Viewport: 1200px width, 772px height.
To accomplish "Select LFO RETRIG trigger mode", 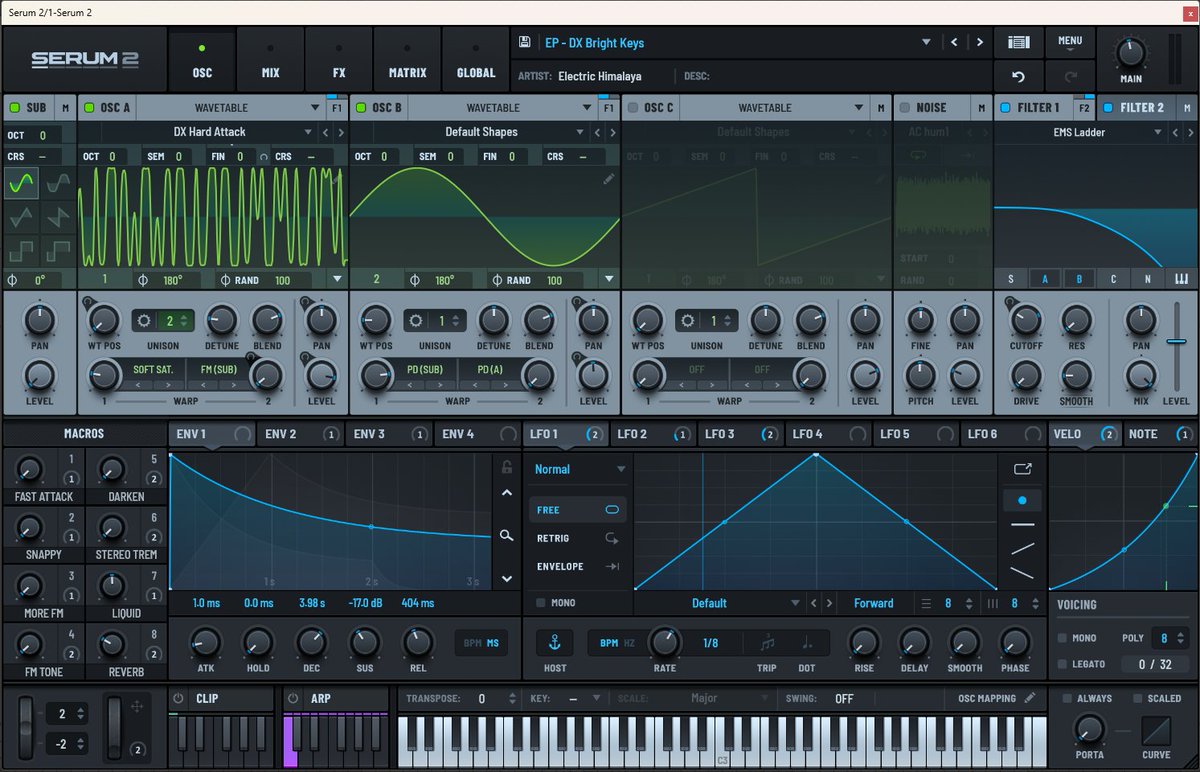I will pos(578,538).
